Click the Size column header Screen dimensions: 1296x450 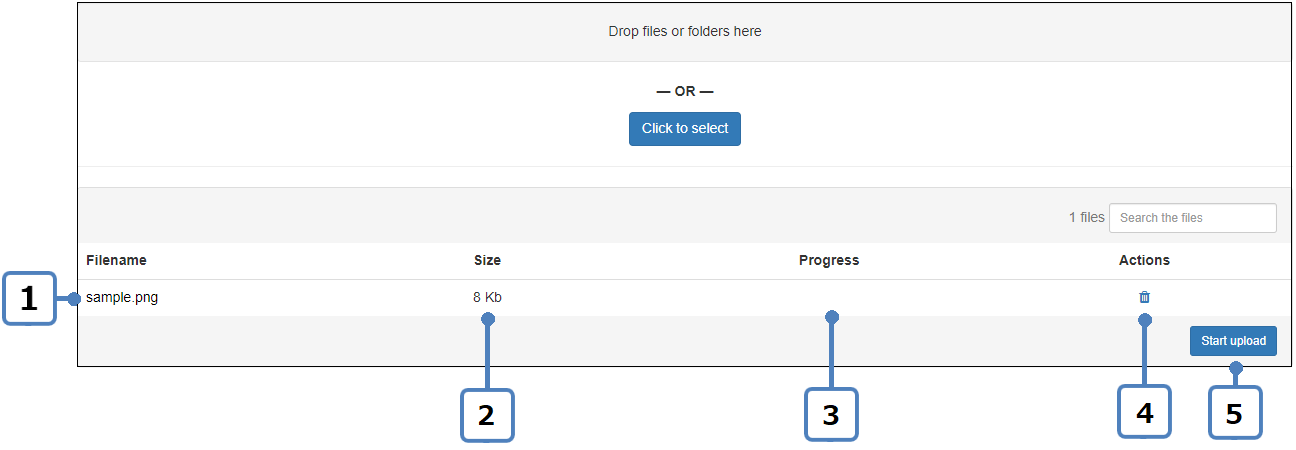pos(487,260)
